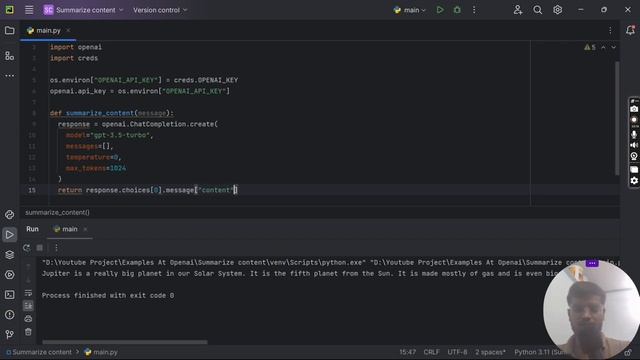Screen dimensions: 640x360
Task: Open Version control dropdown
Action: coord(160,10)
